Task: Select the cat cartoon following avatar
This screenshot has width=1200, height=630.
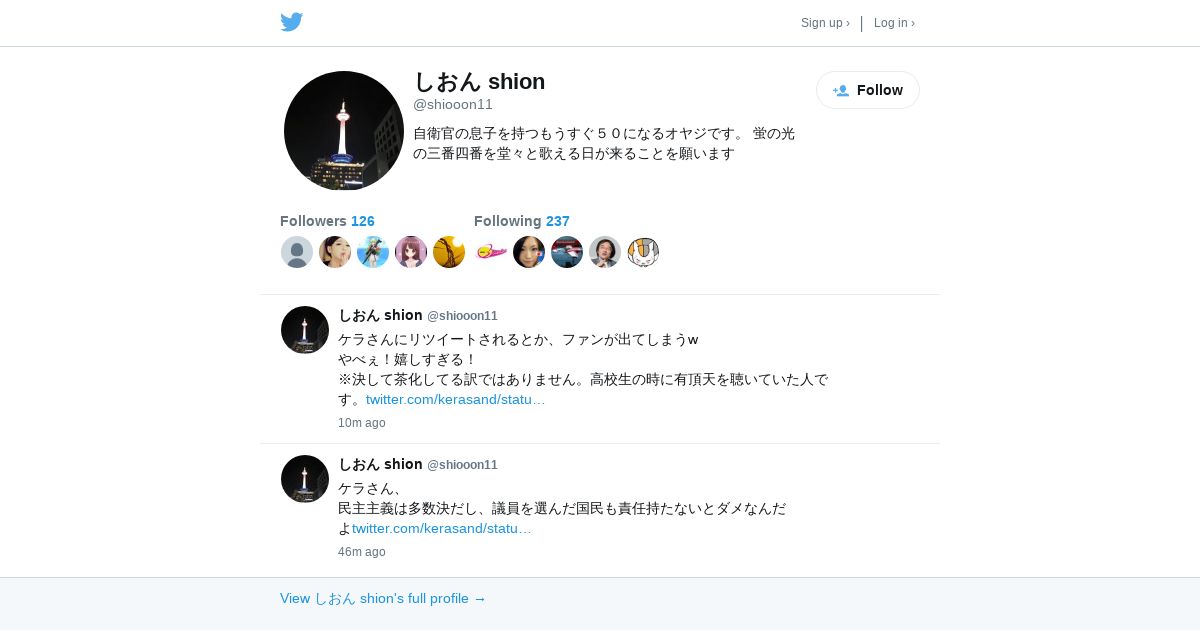Action: click(643, 252)
